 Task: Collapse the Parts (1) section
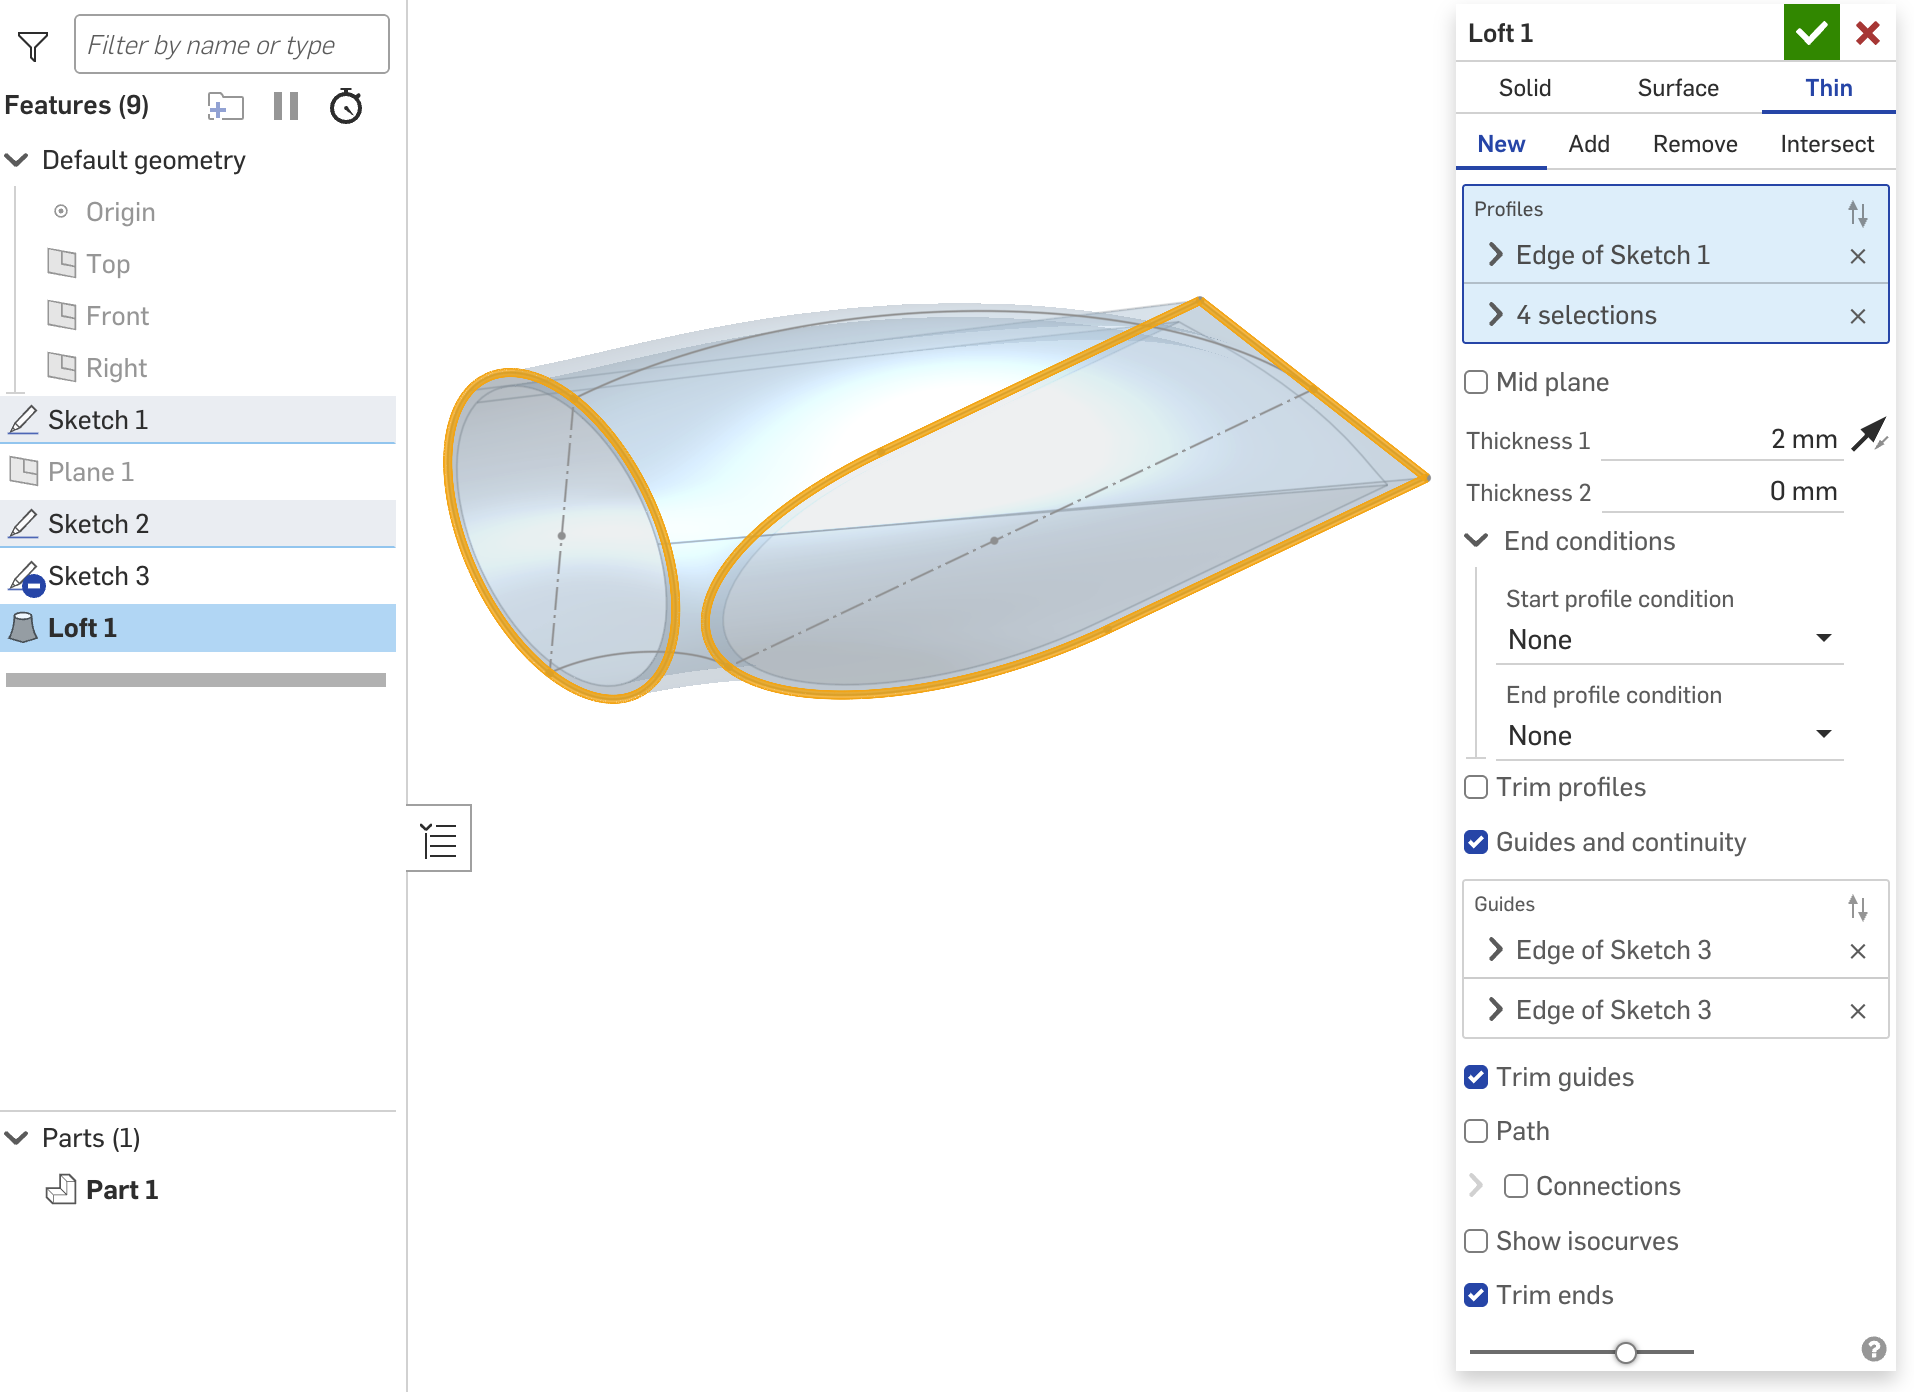(x=17, y=1138)
